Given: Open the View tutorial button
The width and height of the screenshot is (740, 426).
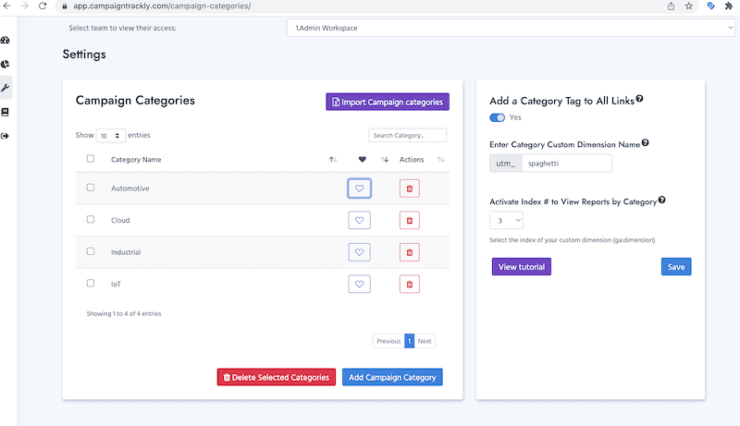Looking at the screenshot, I should (521, 267).
